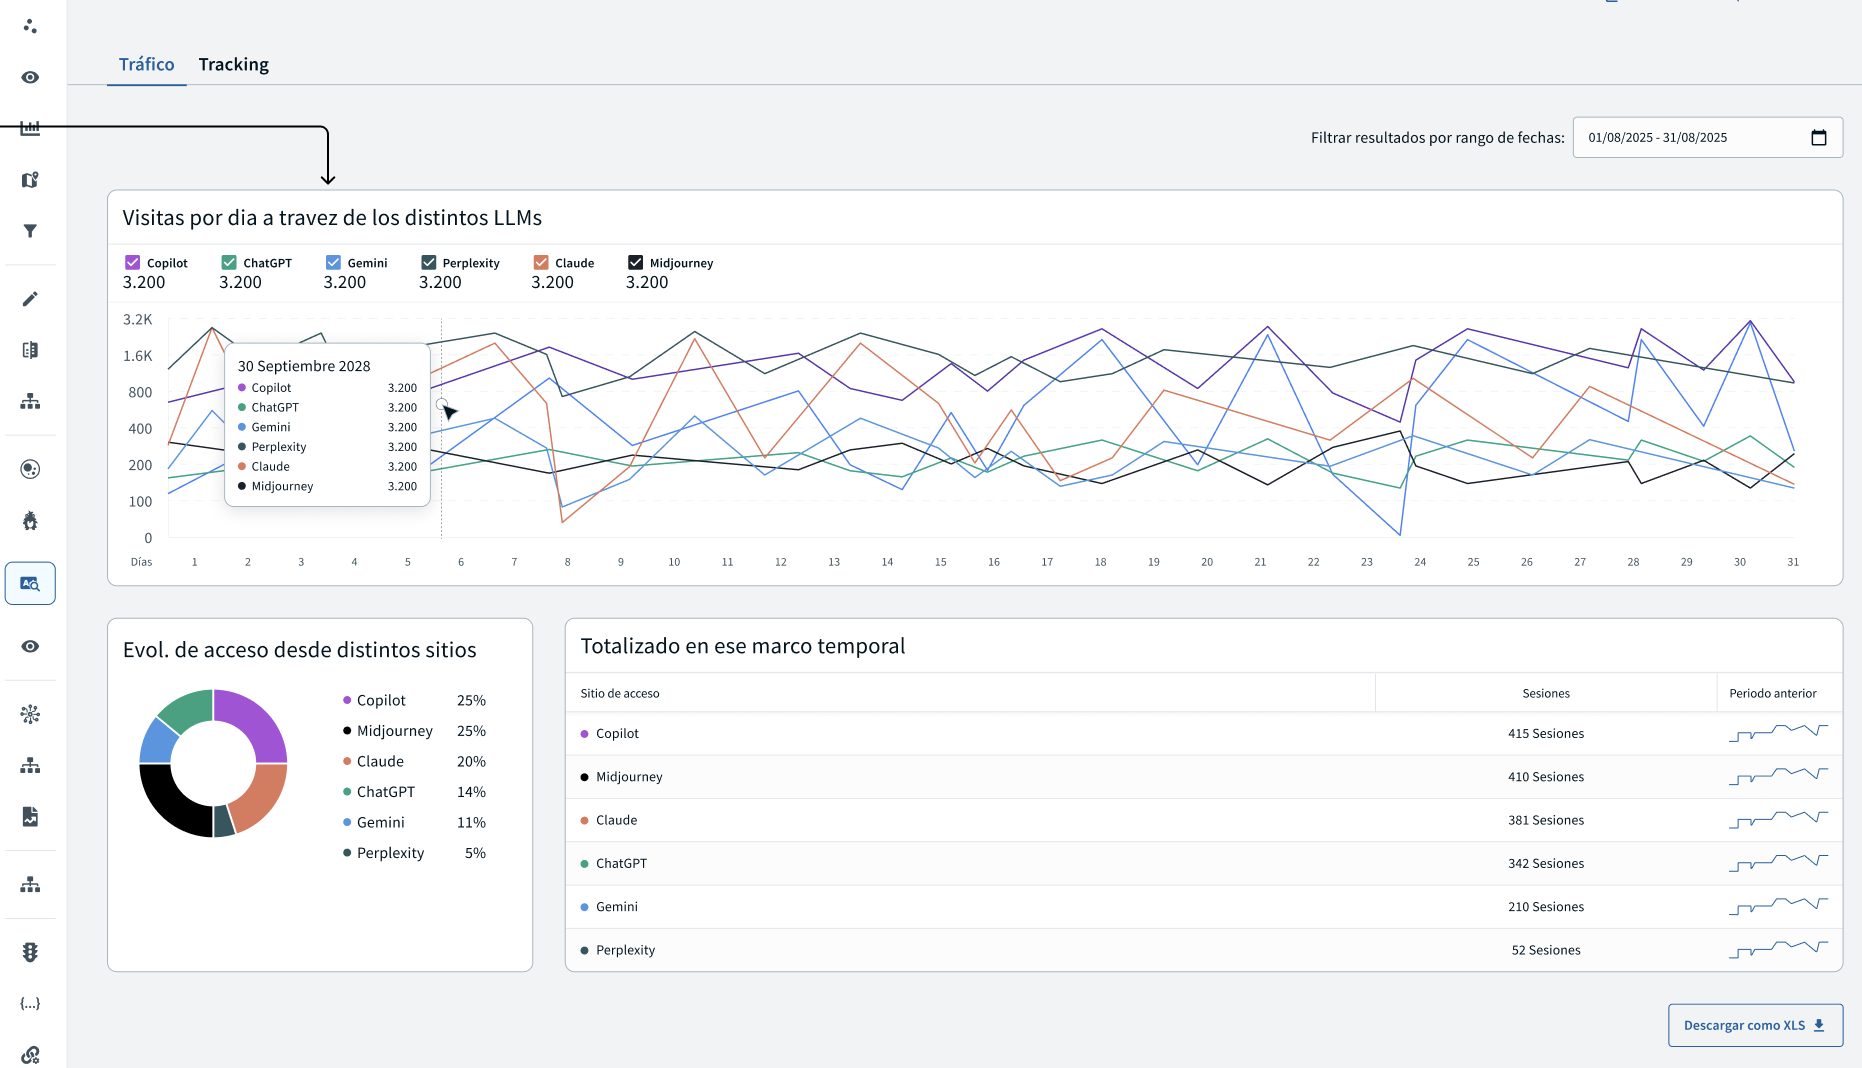1862x1068 pixels.
Task: Open the file chart report icon
Action: pyautogui.click(x=30, y=817)
